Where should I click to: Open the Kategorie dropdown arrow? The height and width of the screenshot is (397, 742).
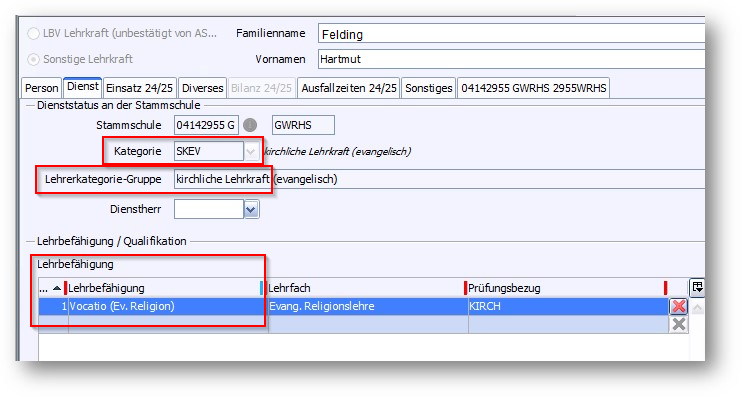pyautogui.click(x=251, y=151)
